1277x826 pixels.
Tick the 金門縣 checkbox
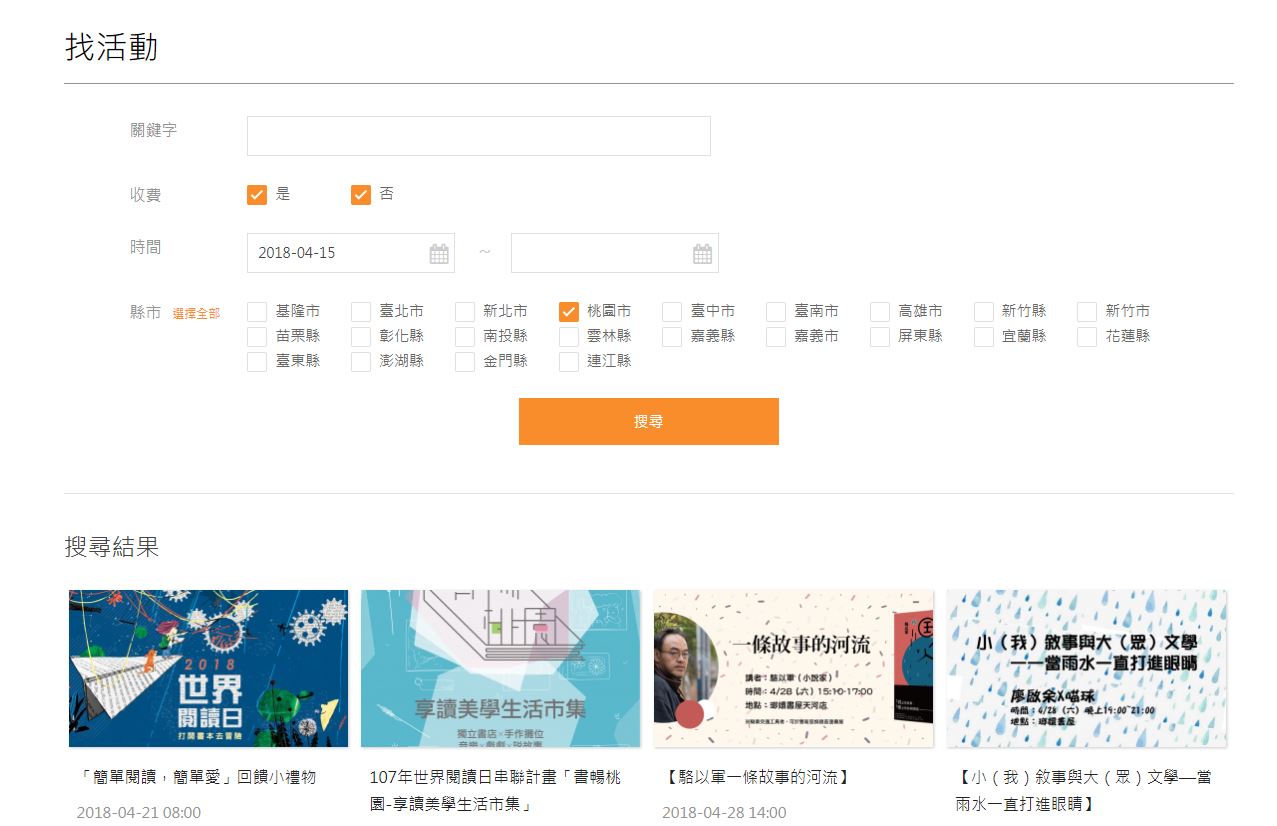pos(465,362)
